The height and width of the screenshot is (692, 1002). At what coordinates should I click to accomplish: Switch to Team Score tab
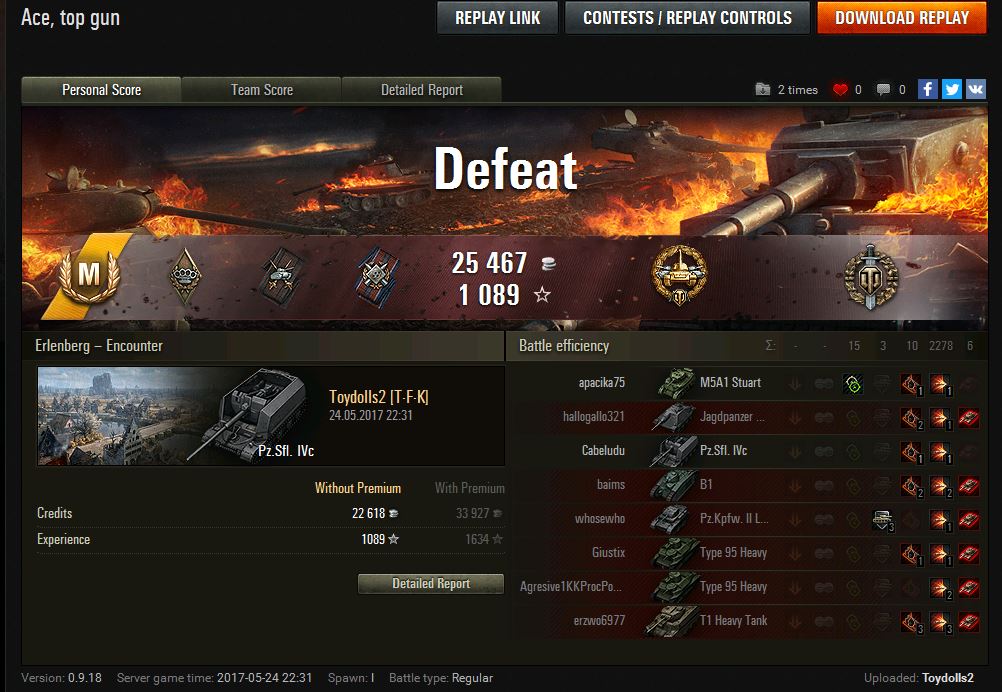pos(261,90)
